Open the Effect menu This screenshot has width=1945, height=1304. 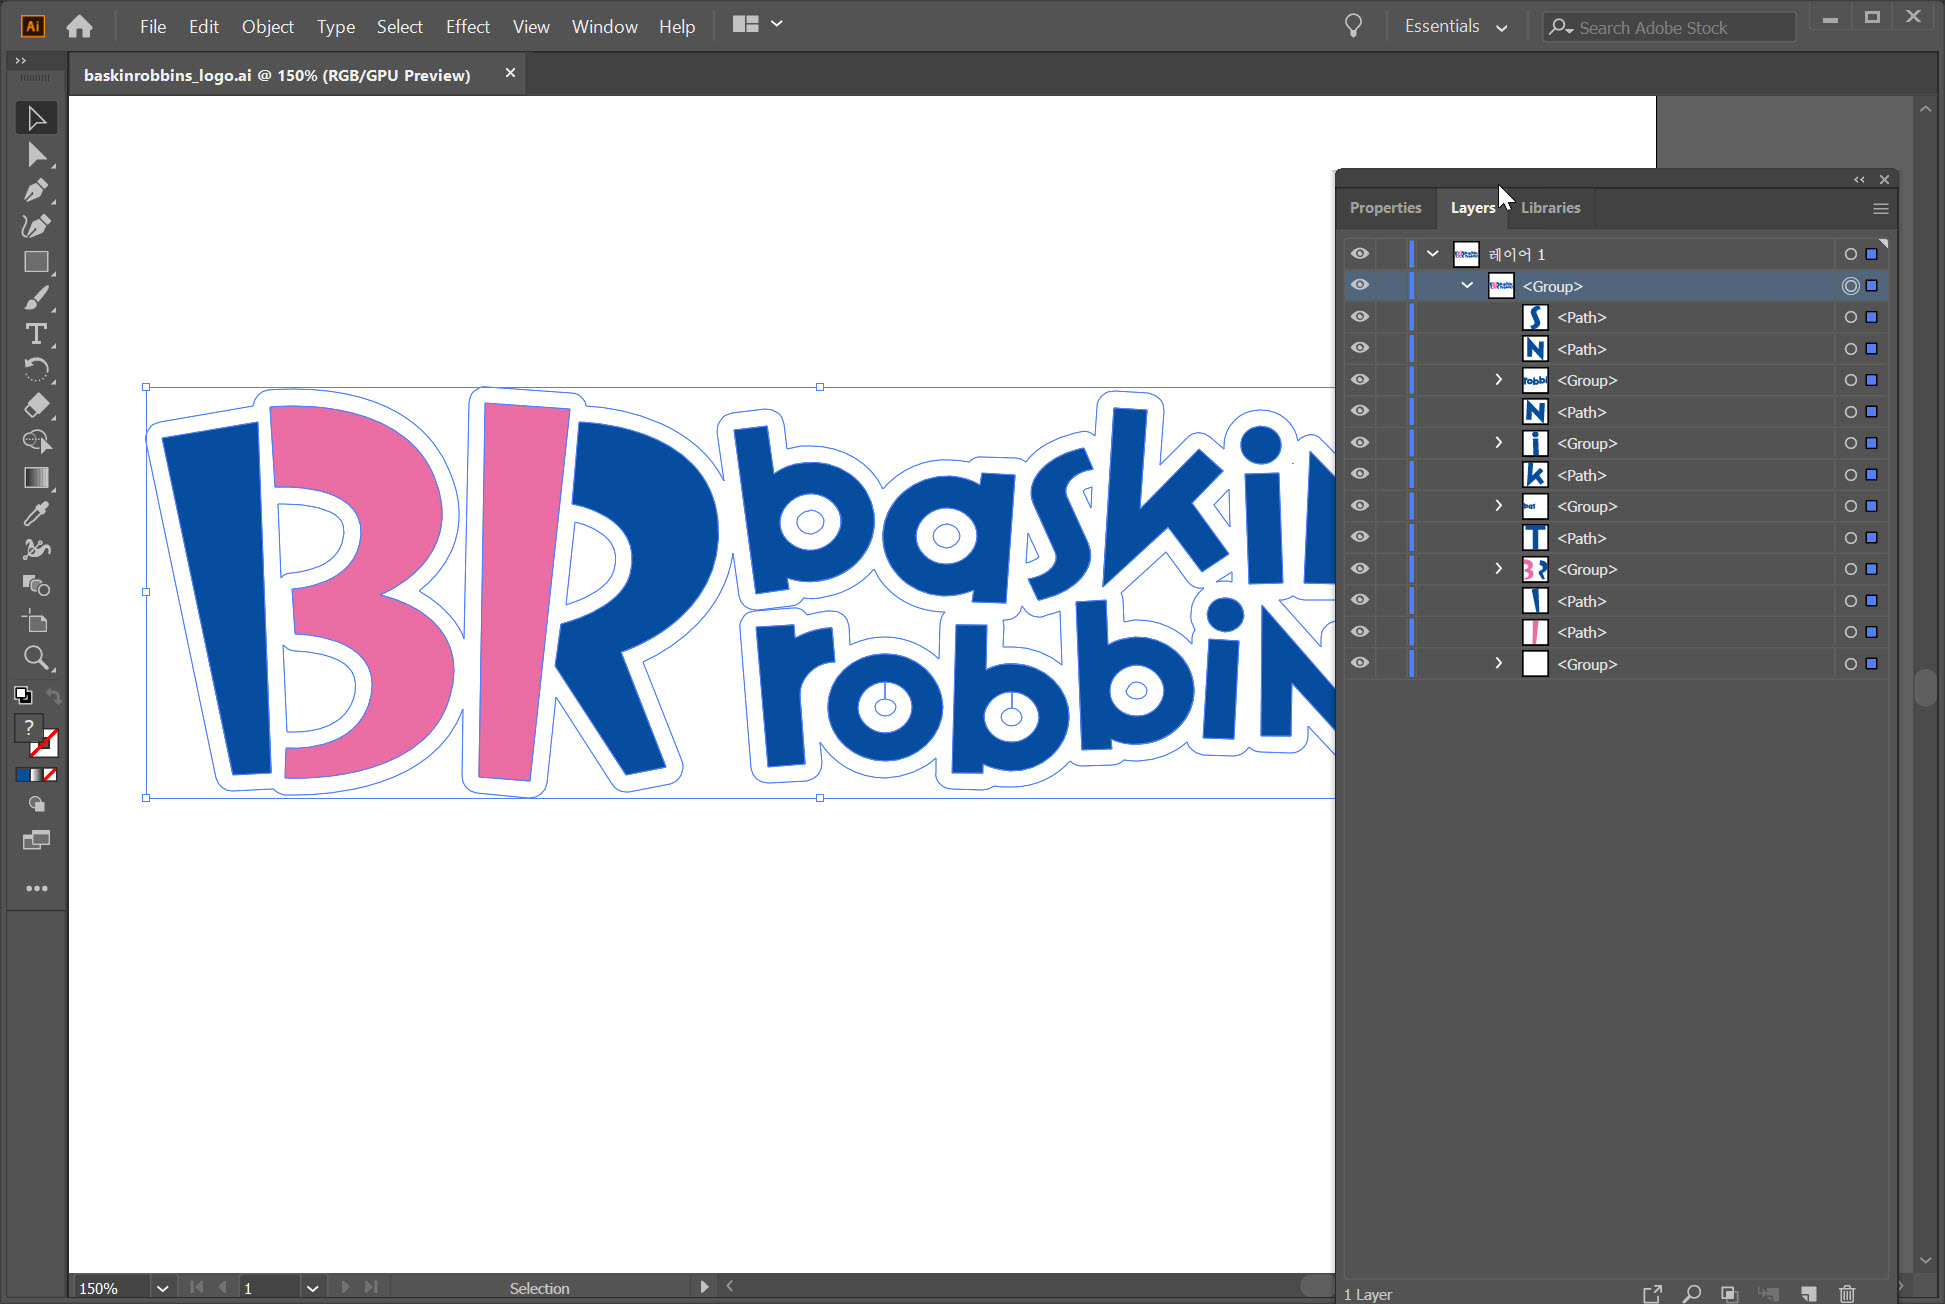pos(467,27)
